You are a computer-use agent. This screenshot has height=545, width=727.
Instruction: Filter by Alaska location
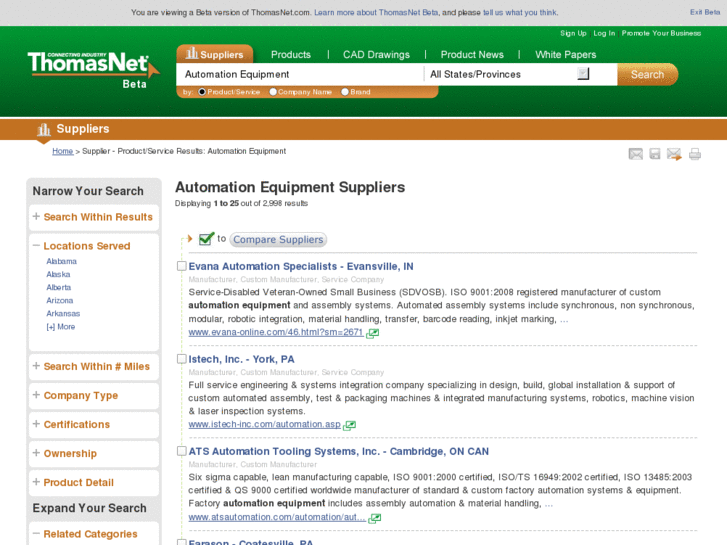(58, 274)
